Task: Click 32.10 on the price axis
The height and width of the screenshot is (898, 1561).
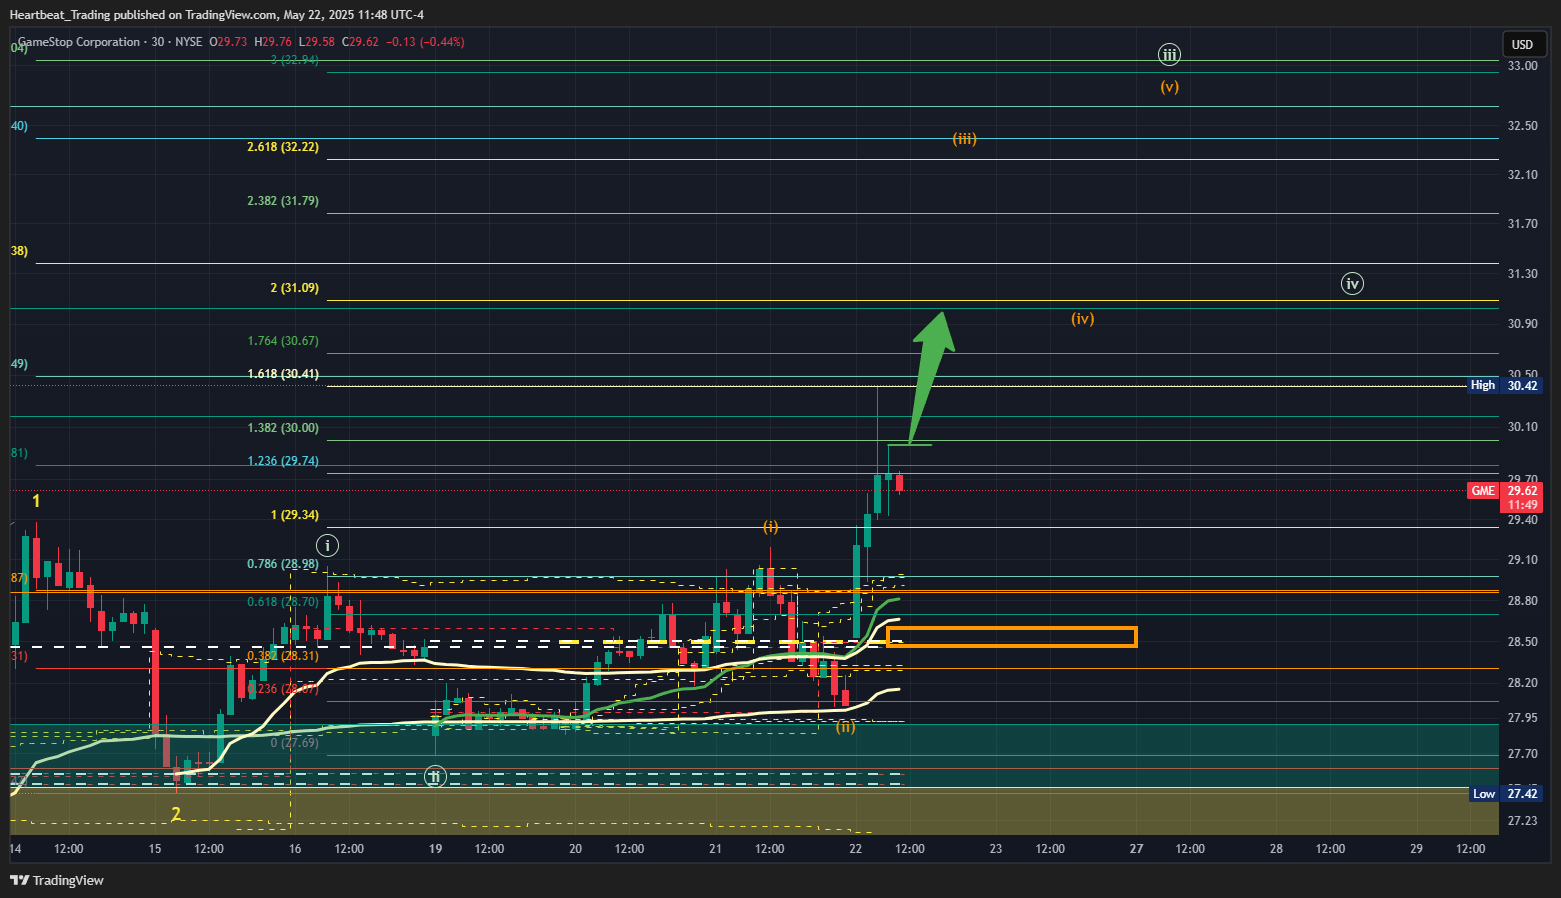Action: tap(1522, 175)
